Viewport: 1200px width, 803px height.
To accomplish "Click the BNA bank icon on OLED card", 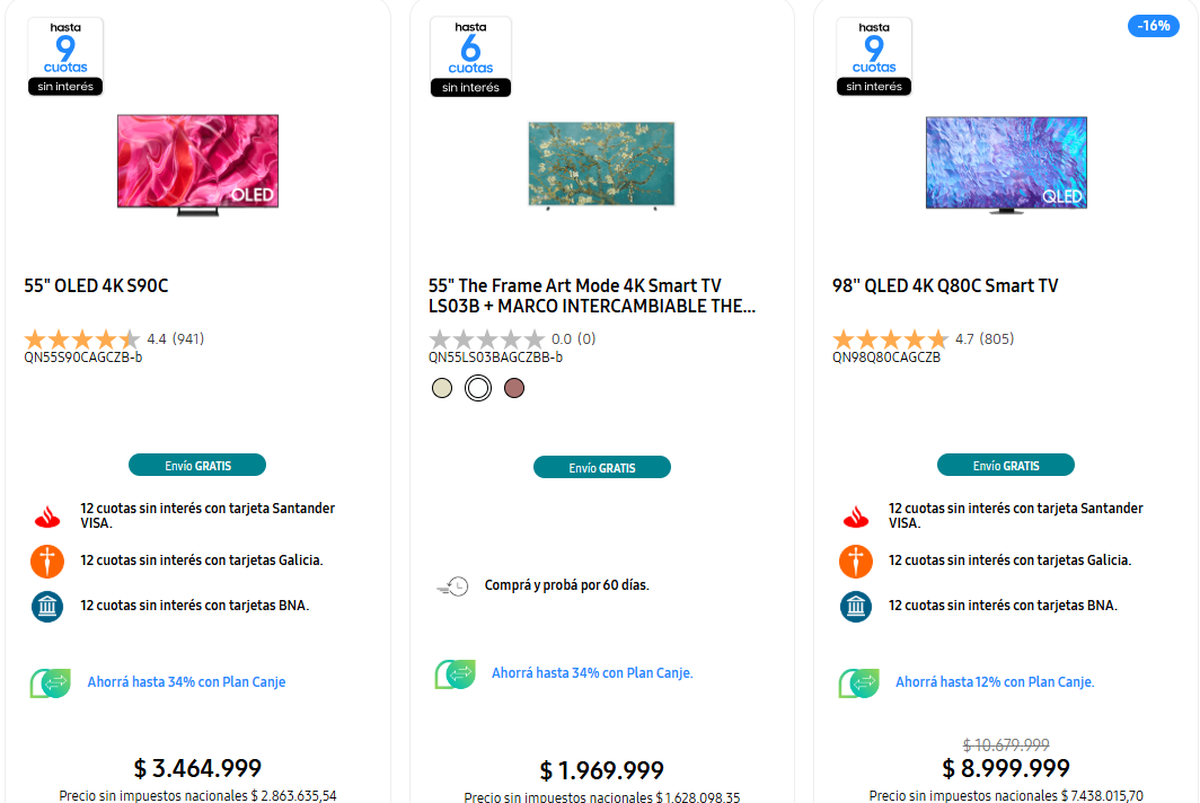I will (x=47, y=606).
